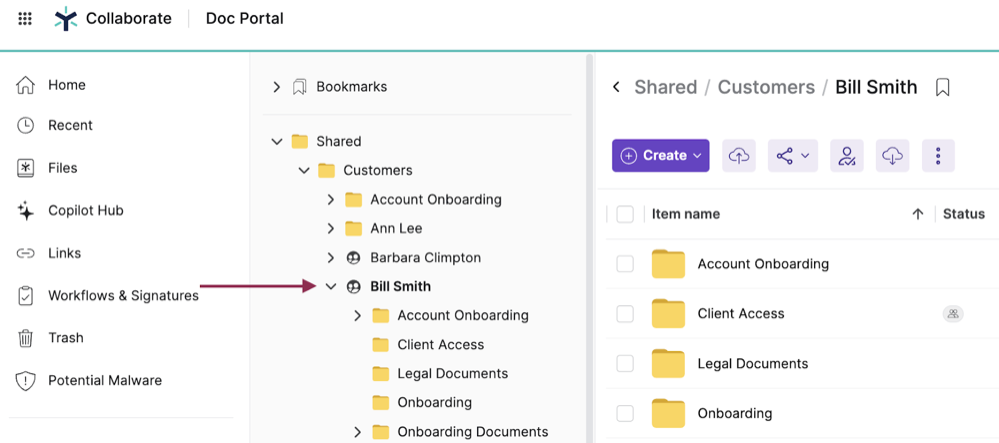The width and height of the screenshot is (999, 443).
Task: Open Account Onboarding folder in list
Action: point(763,264)
